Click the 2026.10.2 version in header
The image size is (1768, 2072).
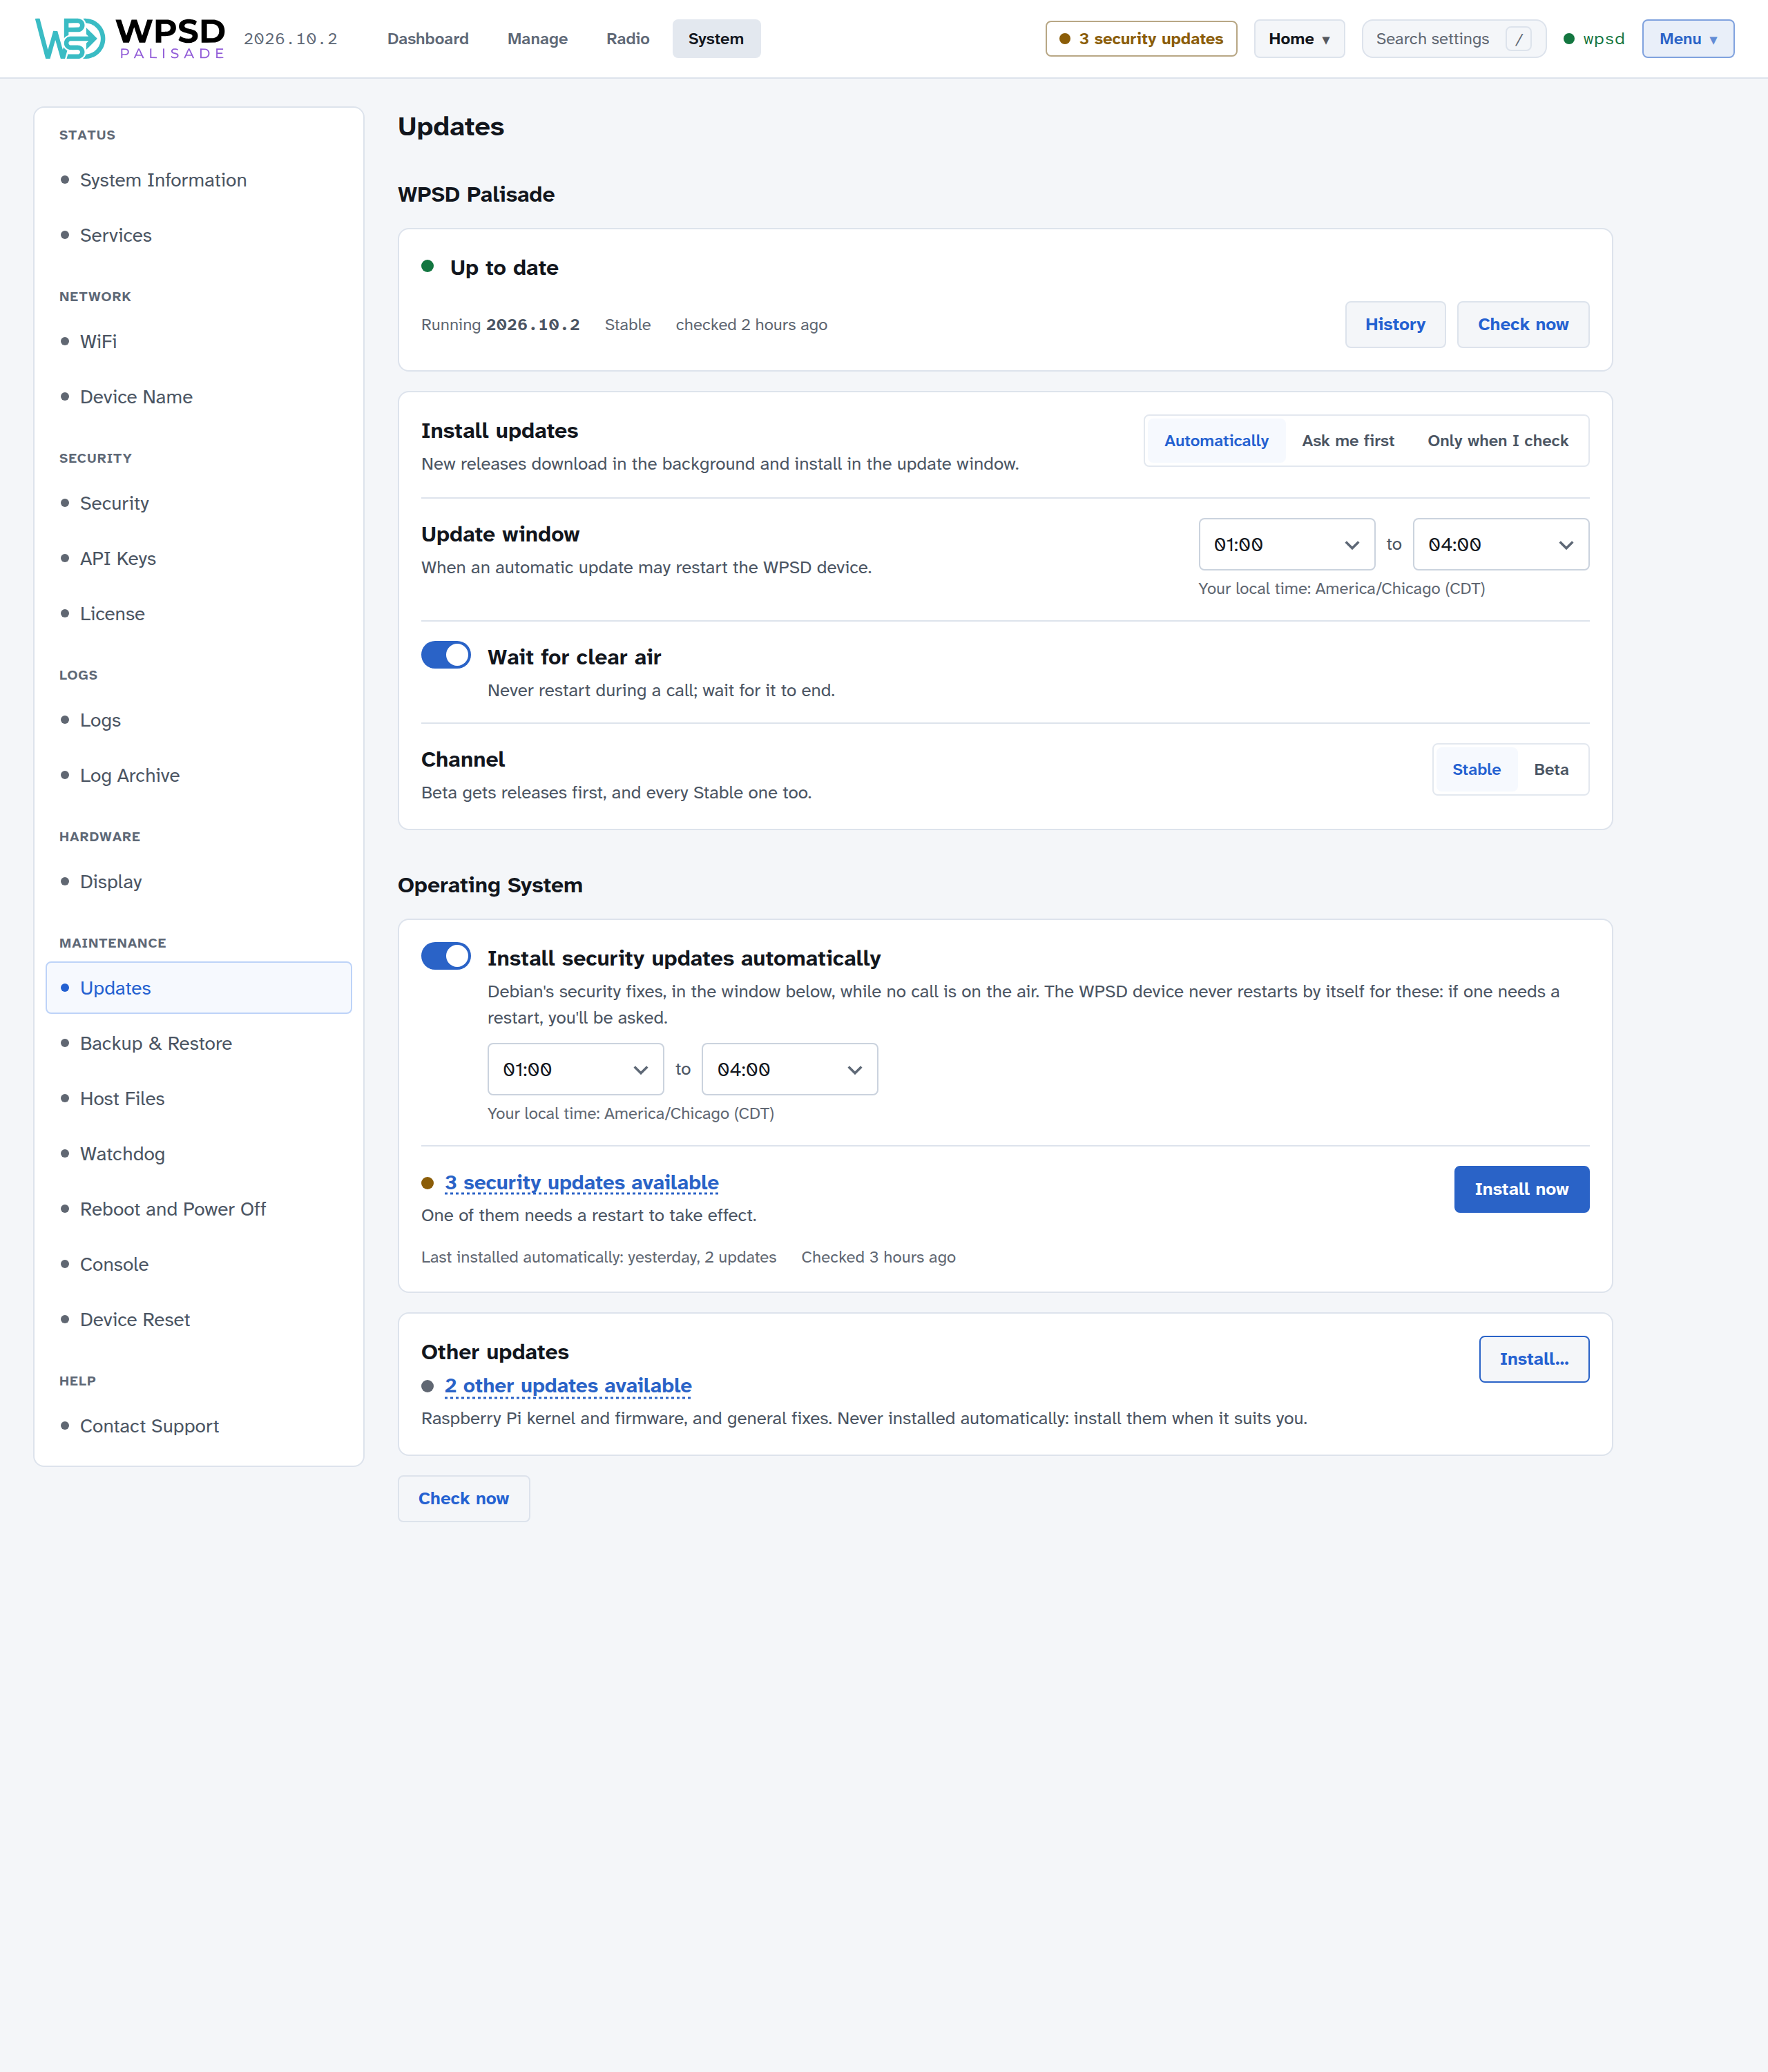tap(291, 39)
